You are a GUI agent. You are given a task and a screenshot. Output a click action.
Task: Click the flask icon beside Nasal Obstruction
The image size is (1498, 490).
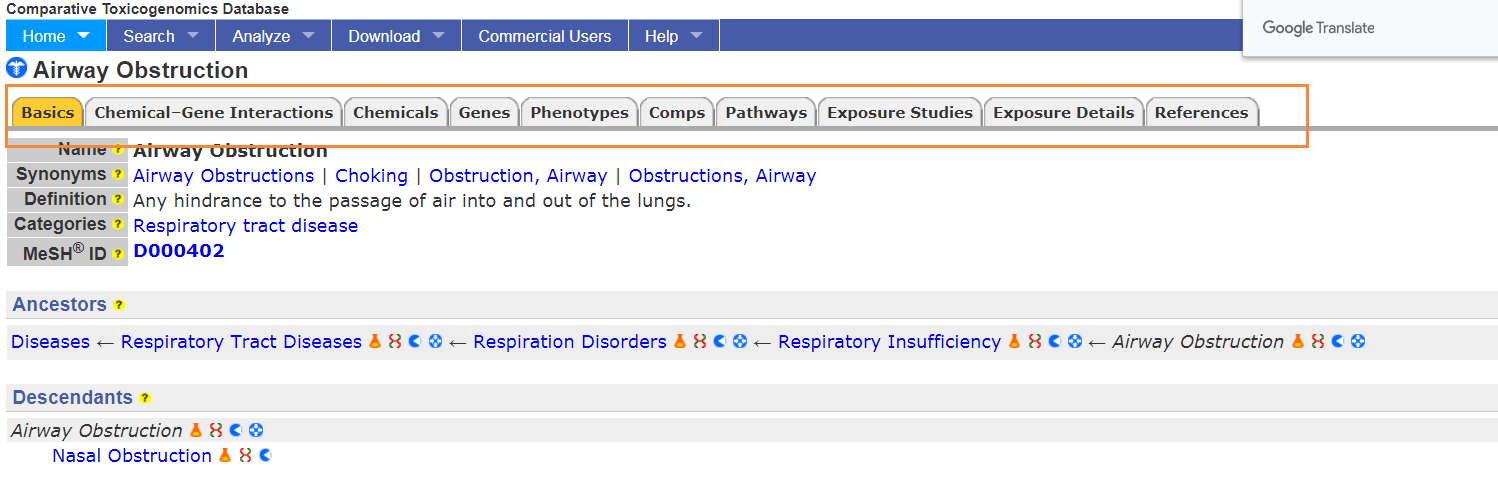225,456
